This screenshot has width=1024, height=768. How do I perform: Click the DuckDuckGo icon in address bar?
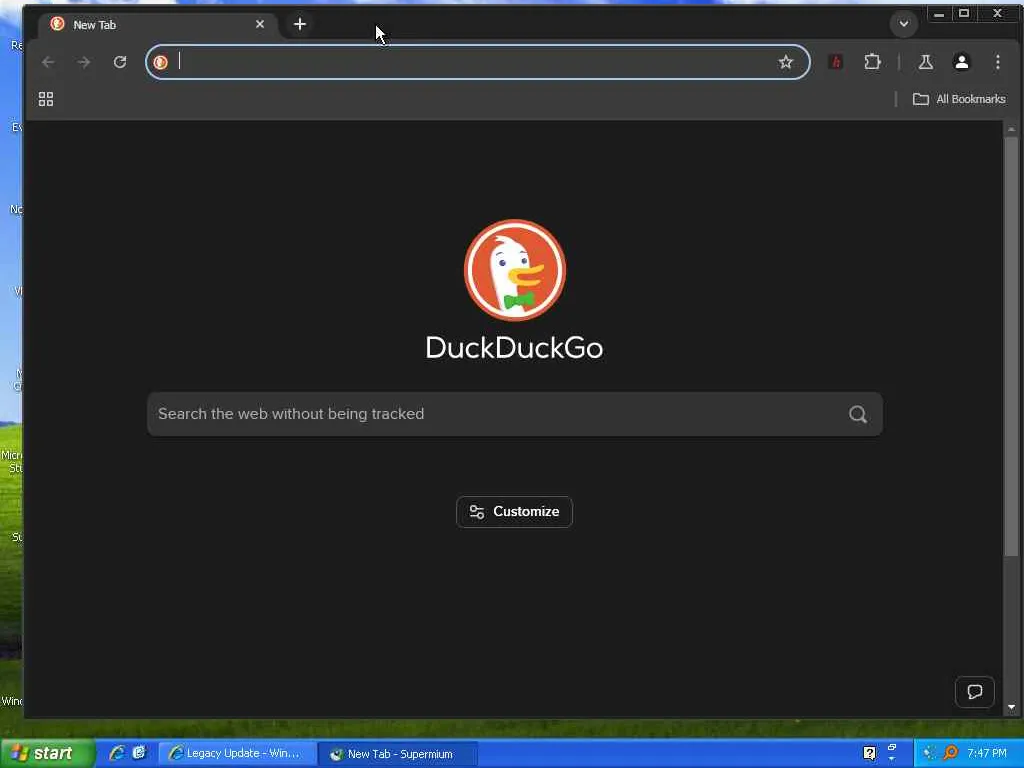coord(161,62)
